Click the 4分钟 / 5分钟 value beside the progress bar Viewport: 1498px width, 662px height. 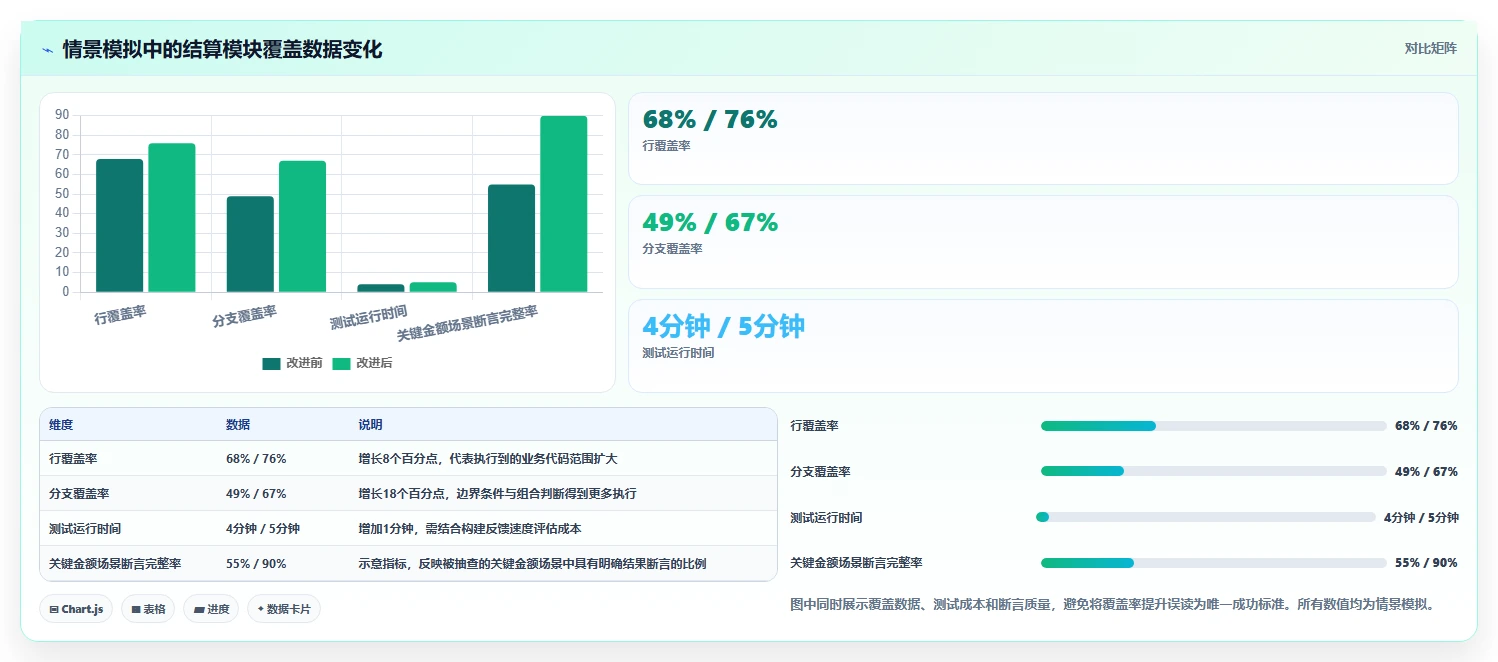coord(1421,517)
